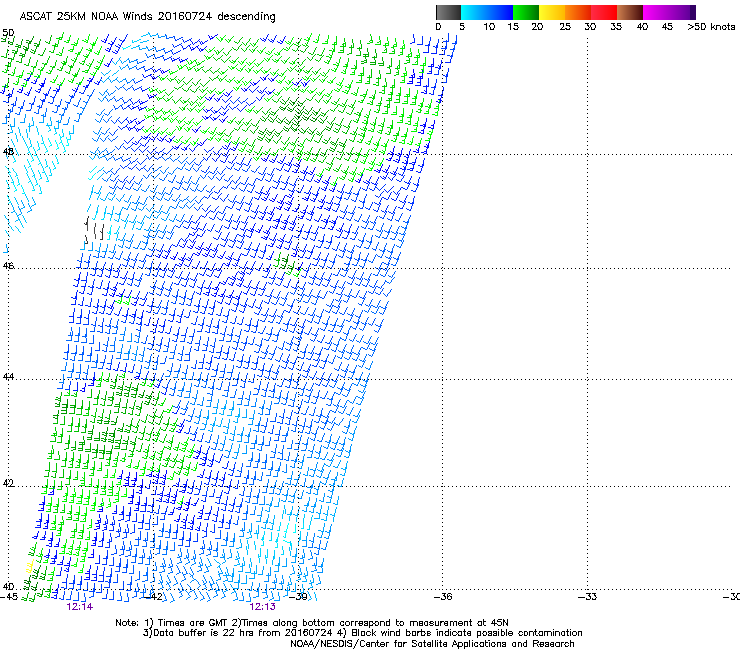Viewport: 740px width, 650px height.
Task: Select the brown 35-40 knots color segment
Action: [x=630, y=12]
